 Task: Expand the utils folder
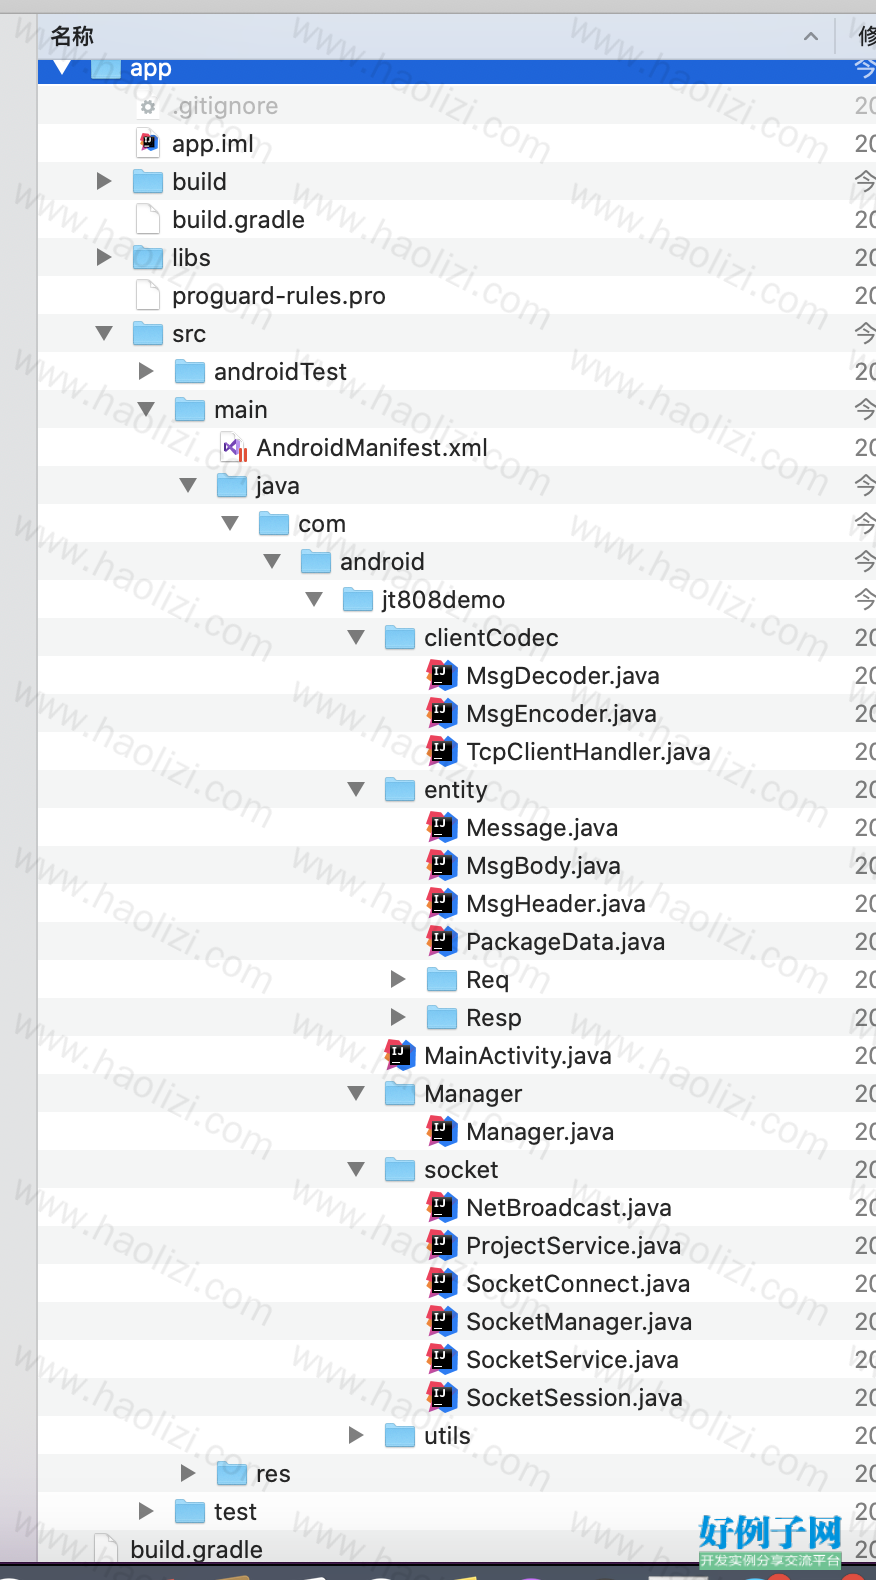(356, 1435)
